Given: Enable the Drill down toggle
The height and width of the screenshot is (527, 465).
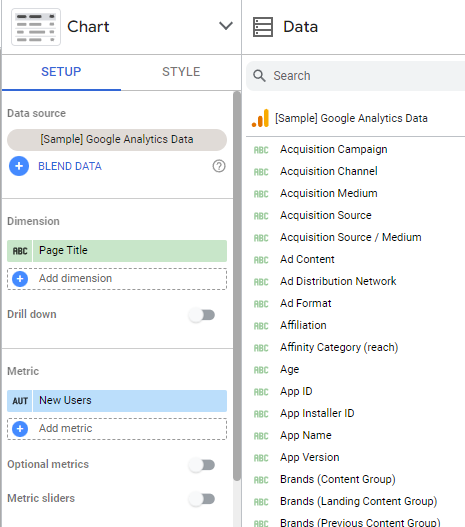Looking at the screenshot, I should pos(202,315).
